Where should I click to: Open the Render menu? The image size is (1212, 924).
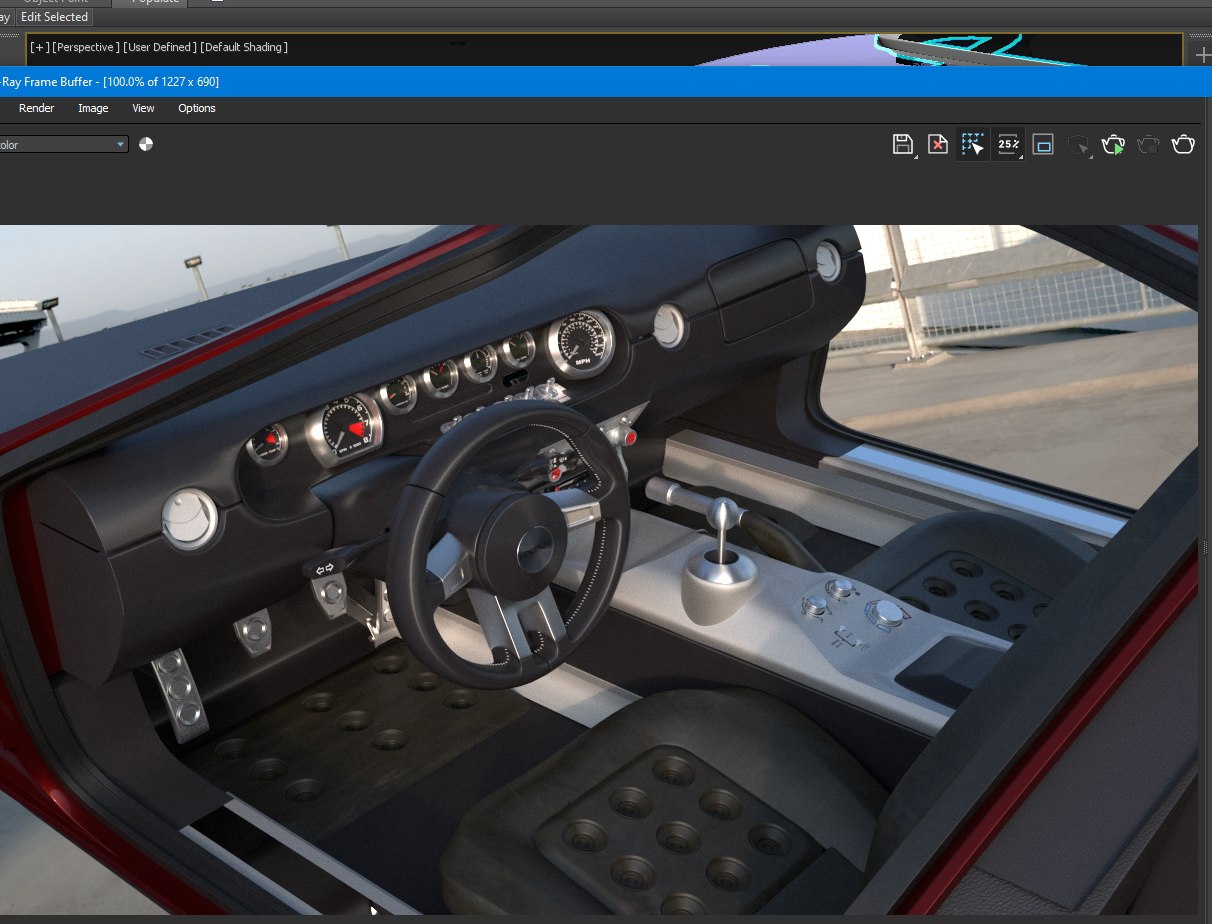[37, 108]
